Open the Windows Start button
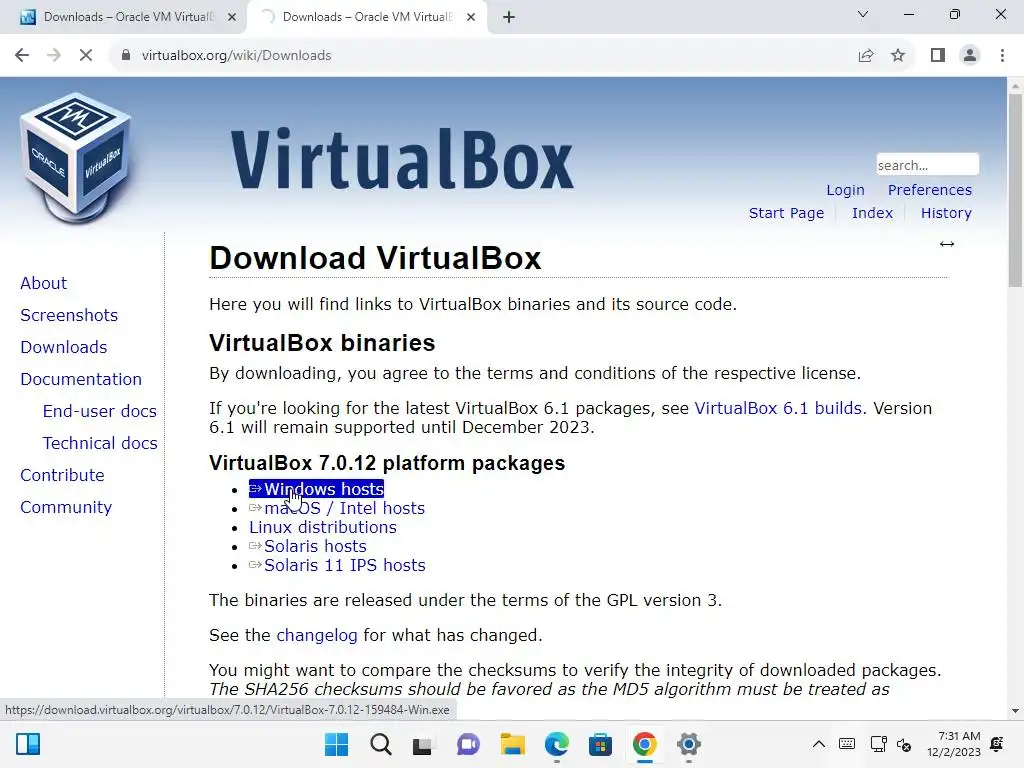The image size is (1024, 768). coord(336,744)
